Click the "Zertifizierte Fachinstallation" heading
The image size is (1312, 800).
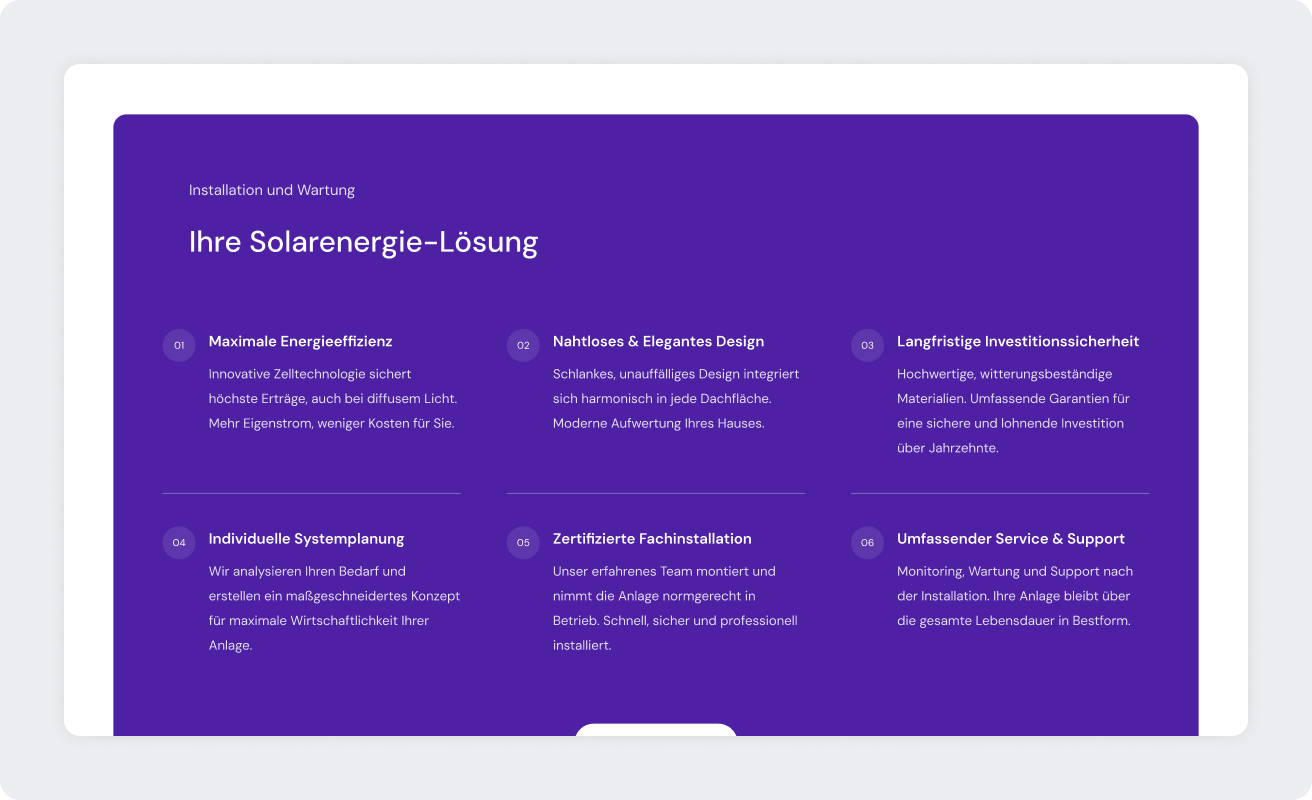652,538
